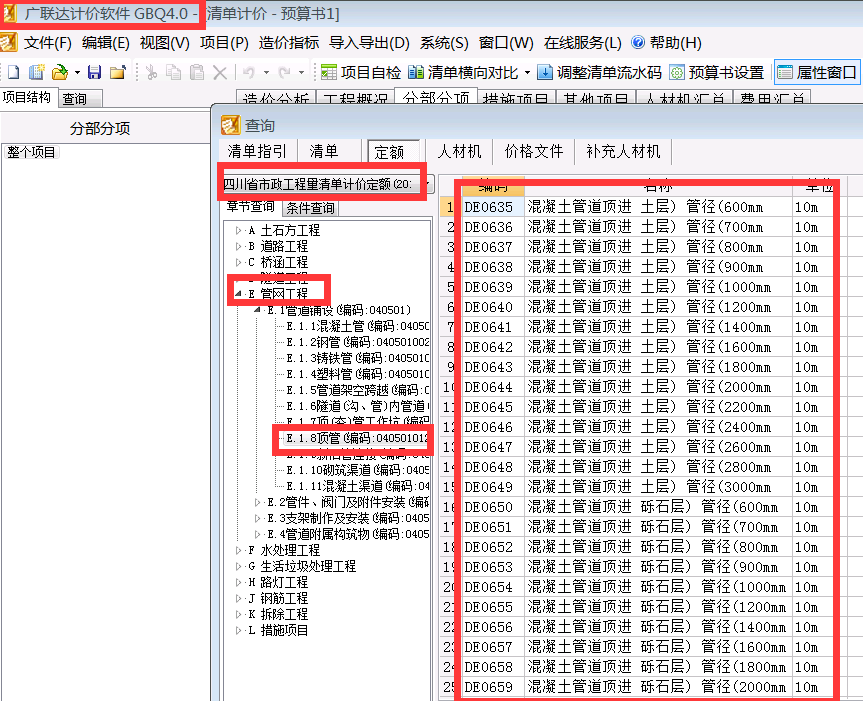Click 调整清单流水码 toolbar button

click(599, 73)
